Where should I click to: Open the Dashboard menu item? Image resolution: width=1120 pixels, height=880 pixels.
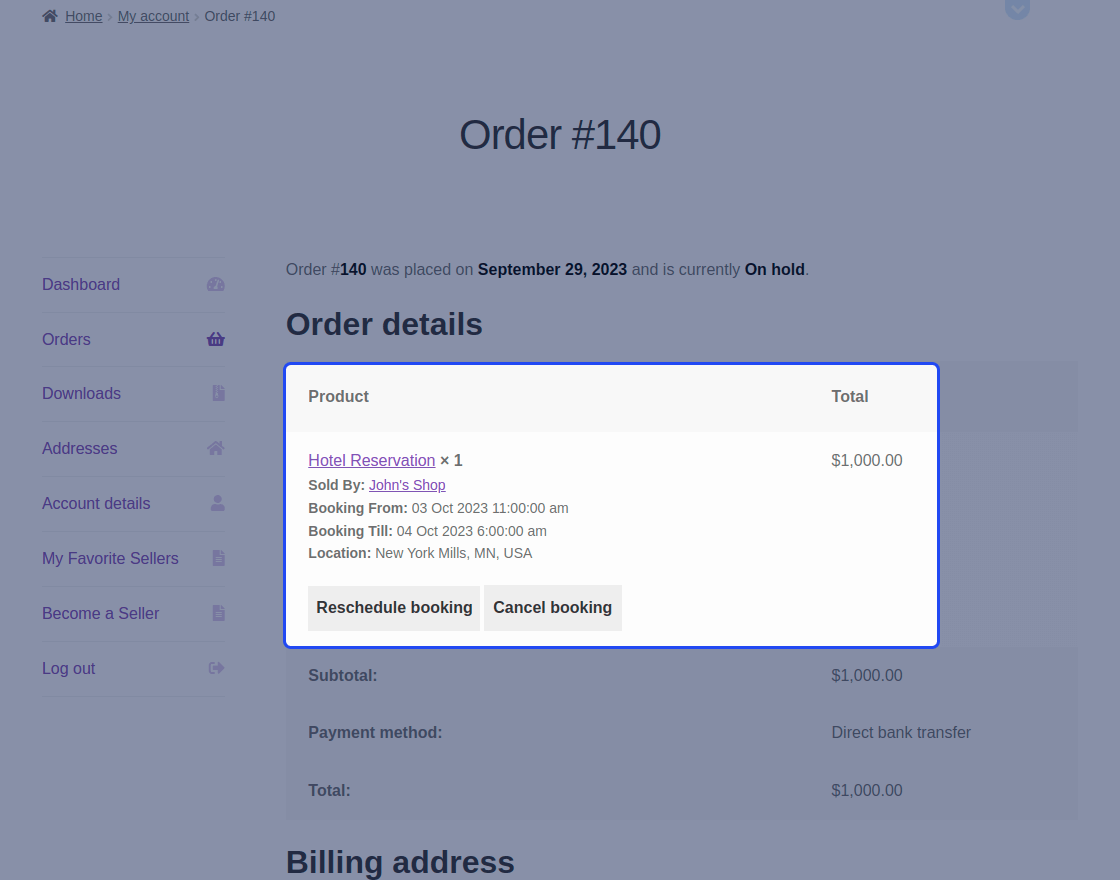point(81,284)
